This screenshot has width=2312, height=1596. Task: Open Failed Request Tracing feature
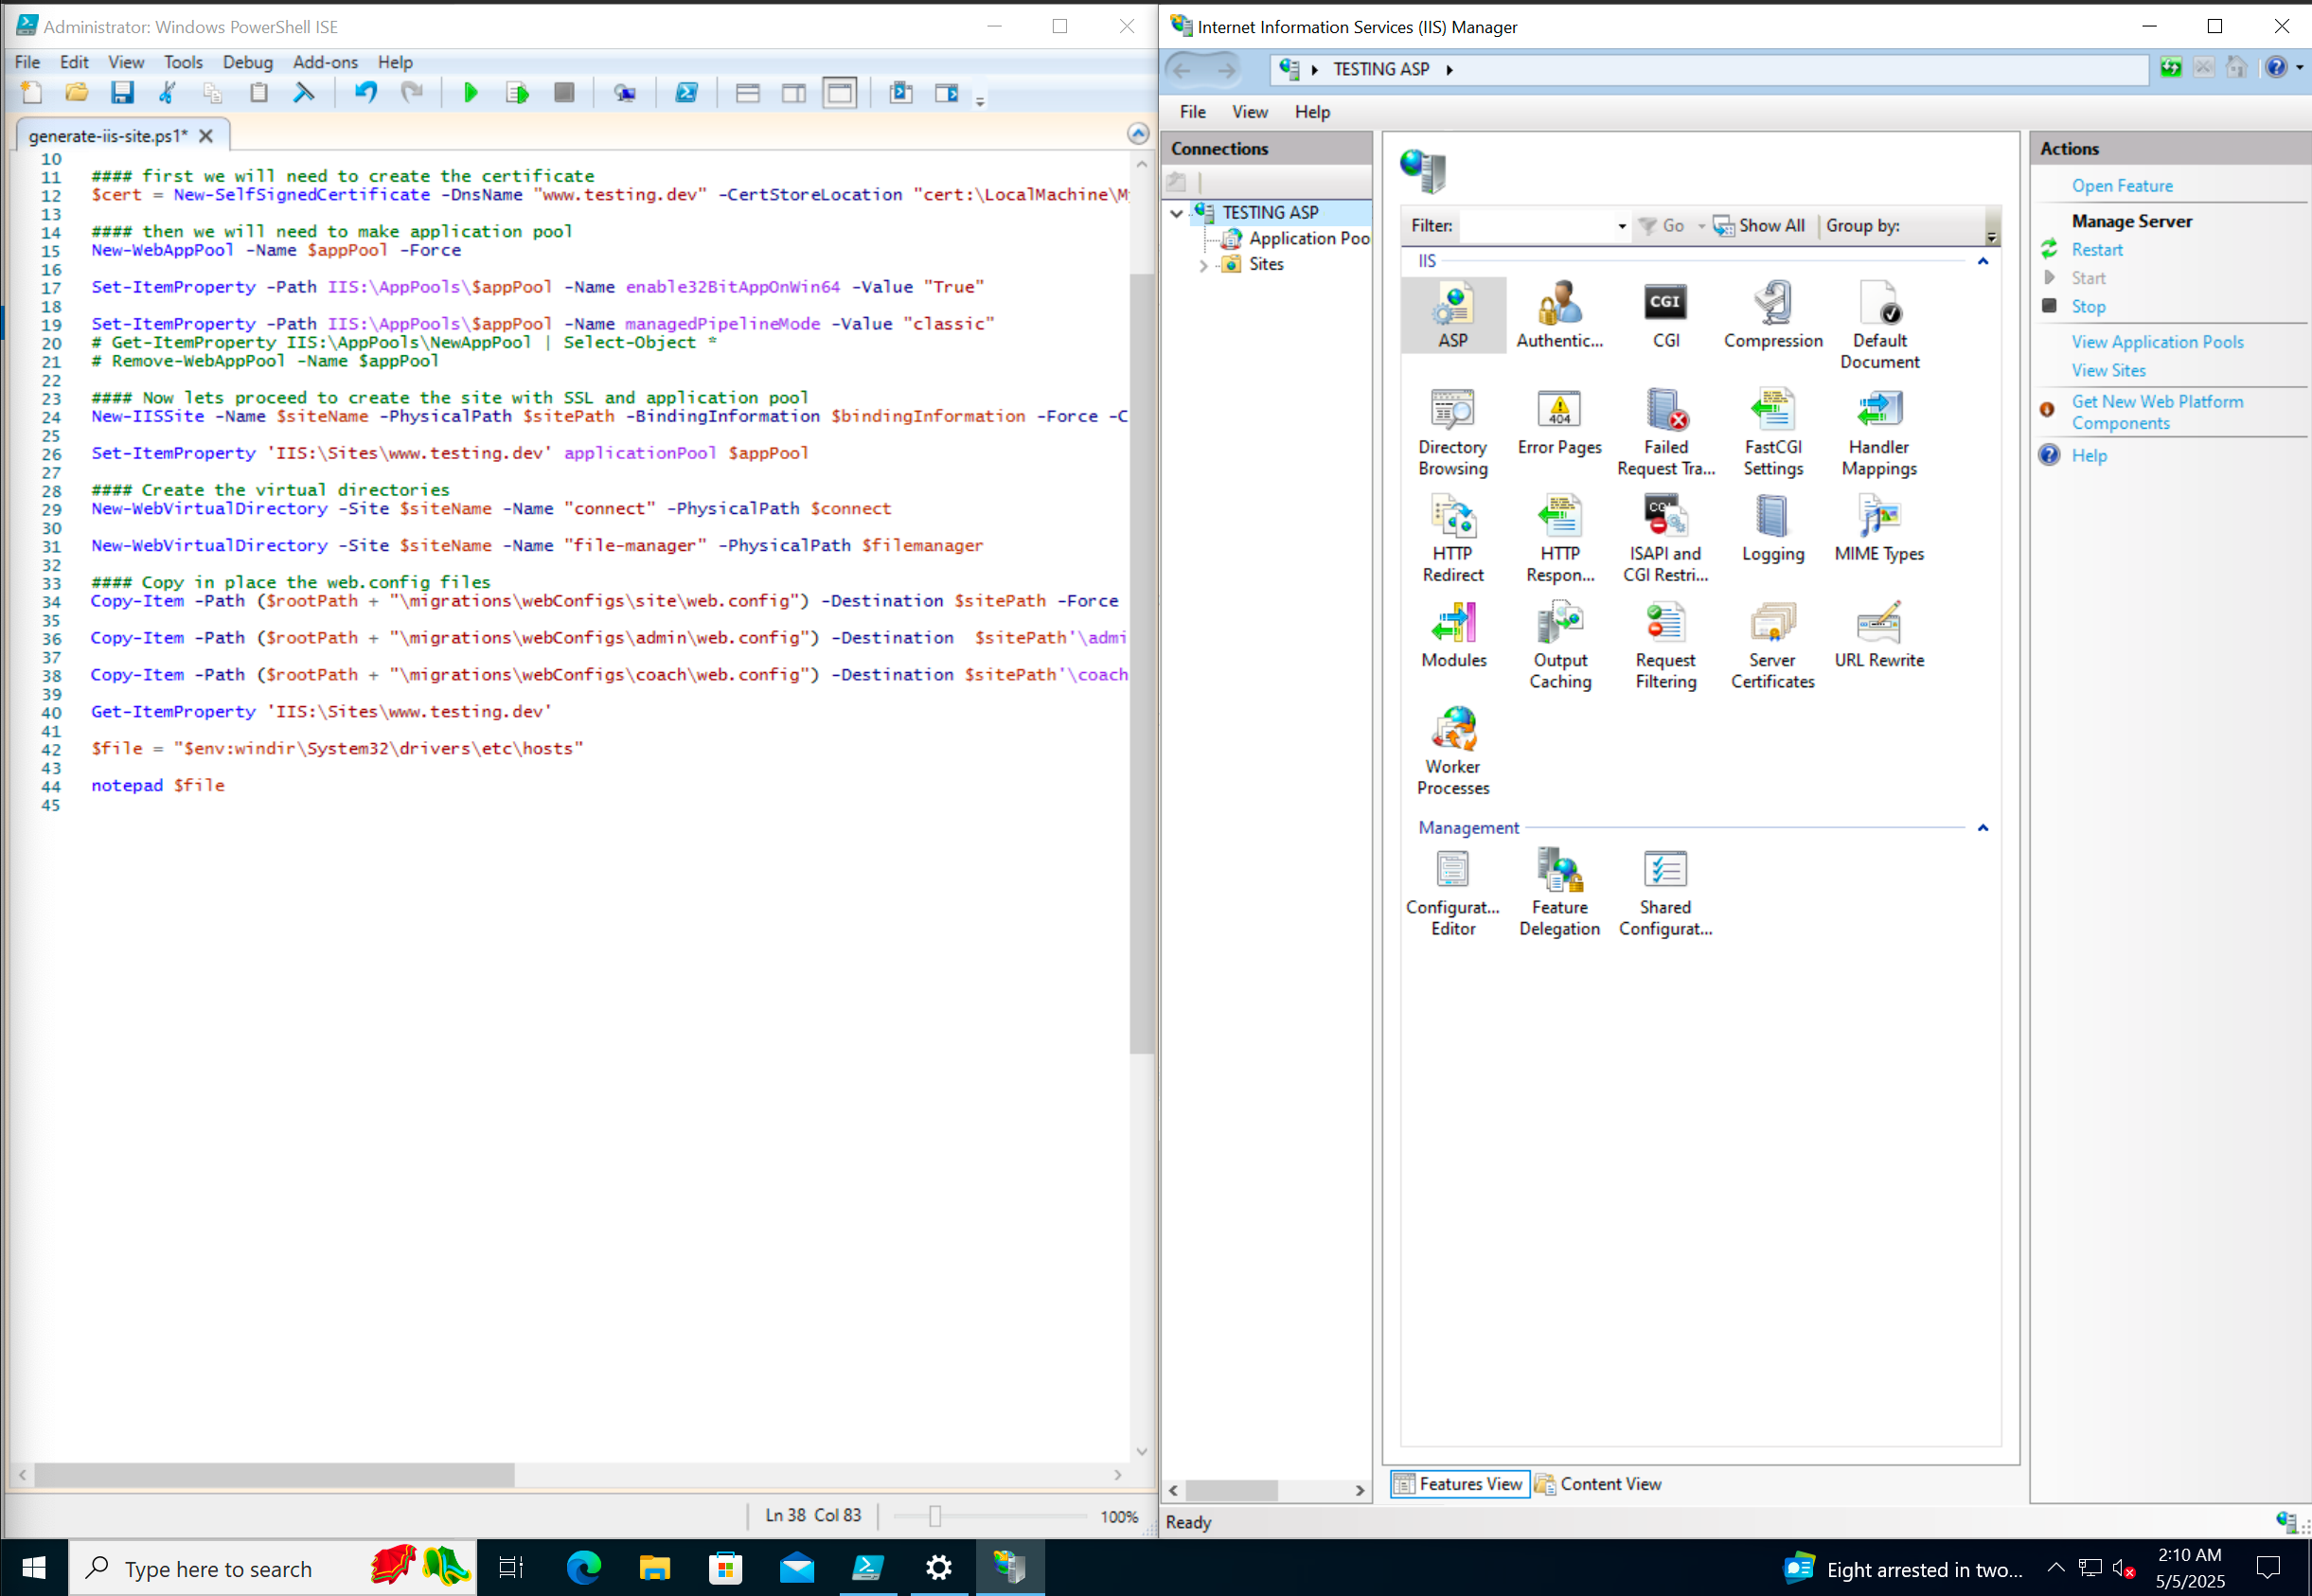pos(1666,432)
